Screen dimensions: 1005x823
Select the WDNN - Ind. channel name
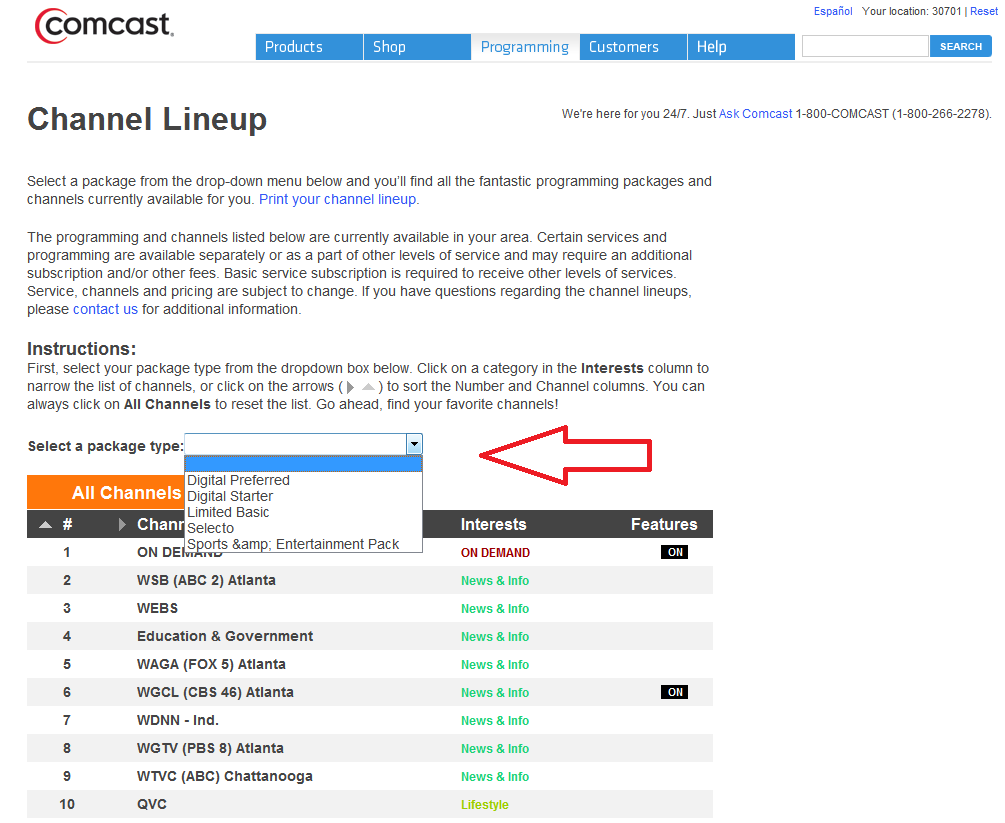[x=178, y=720]
